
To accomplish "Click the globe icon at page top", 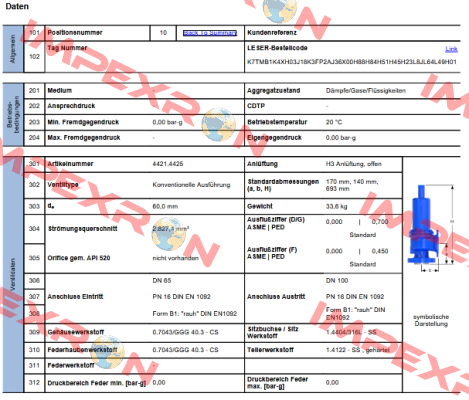I will pyautogui.click(x=279, y=10).
